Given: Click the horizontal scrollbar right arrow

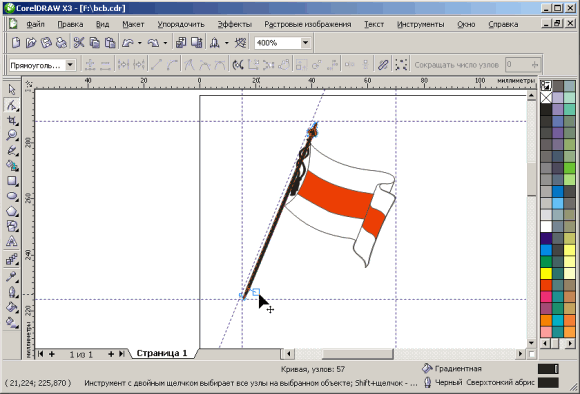Looking at the screenshot, I should click(x=520, y=354).
